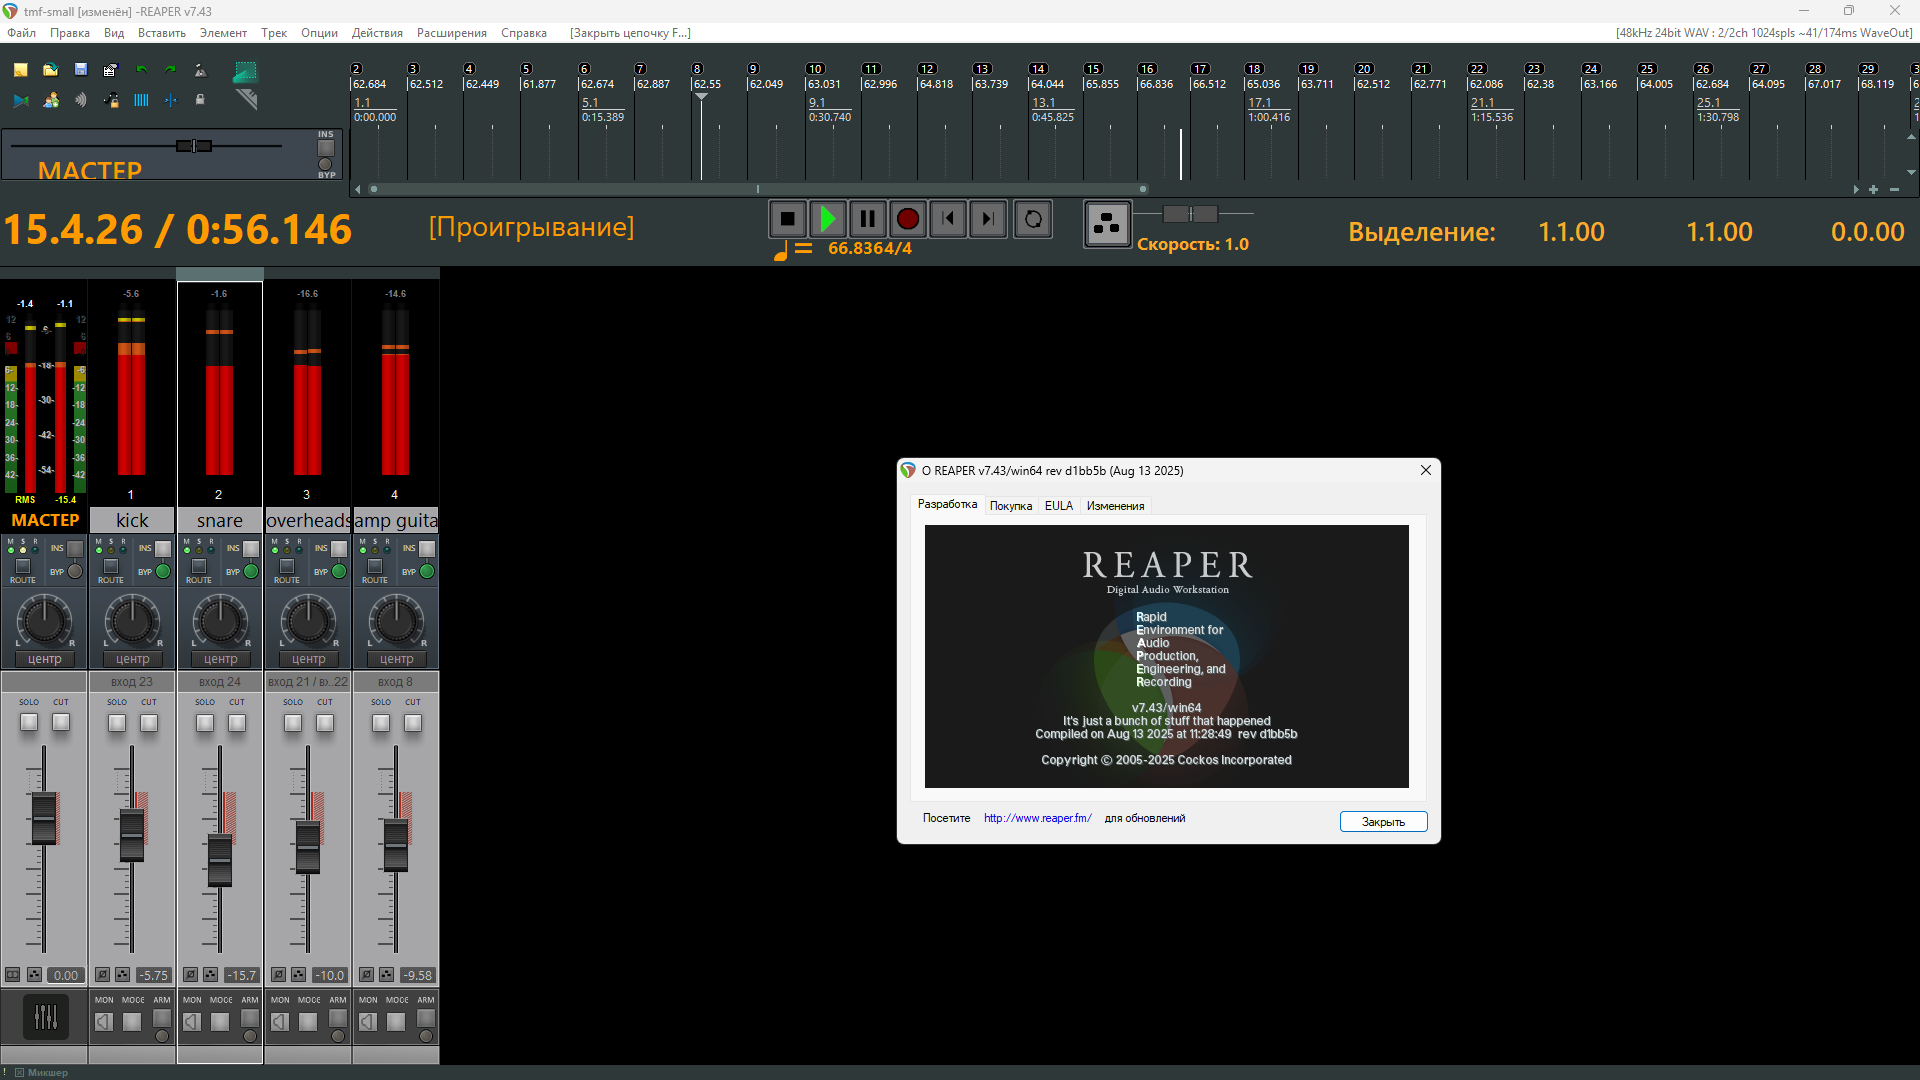The height and width of the screenshot is (1080, 1920).
Task: Open http://www.reaper.fm/ link
Action: 1037,818
